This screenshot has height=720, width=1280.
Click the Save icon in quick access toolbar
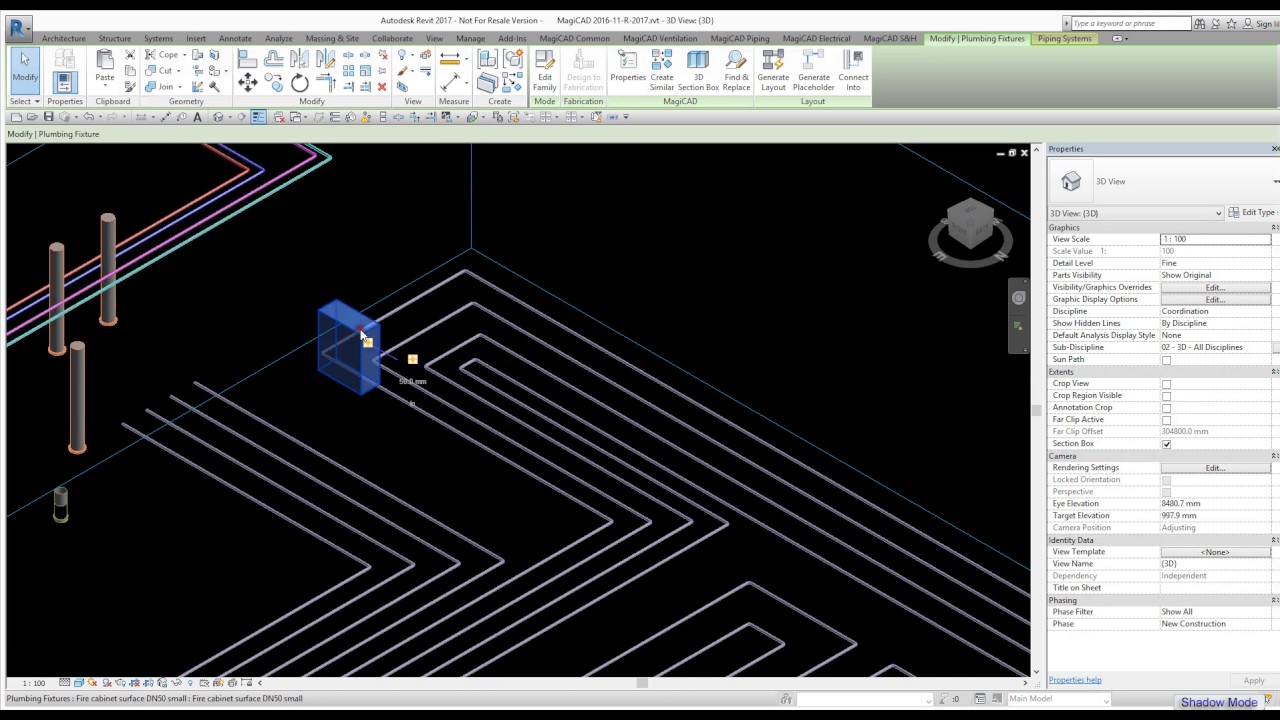(x=48, y=117)
